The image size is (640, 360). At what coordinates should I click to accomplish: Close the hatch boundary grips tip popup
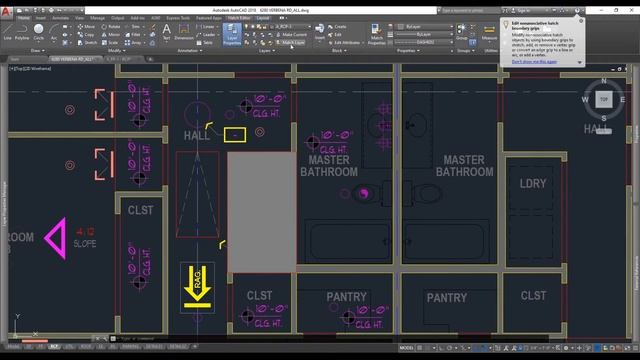click(581, 21)
